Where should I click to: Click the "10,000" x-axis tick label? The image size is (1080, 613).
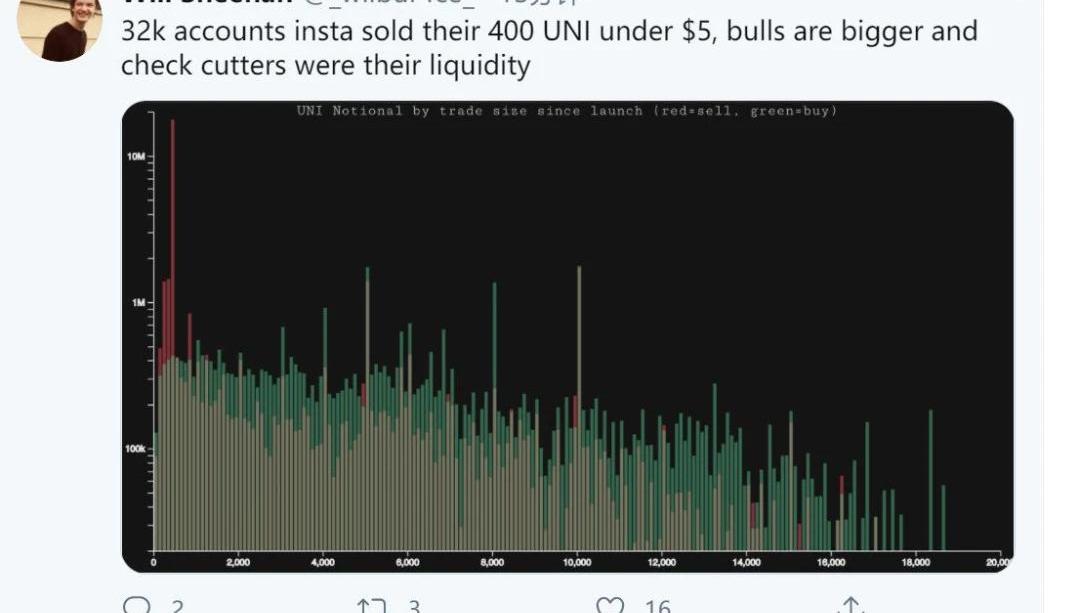pos(577,563)
